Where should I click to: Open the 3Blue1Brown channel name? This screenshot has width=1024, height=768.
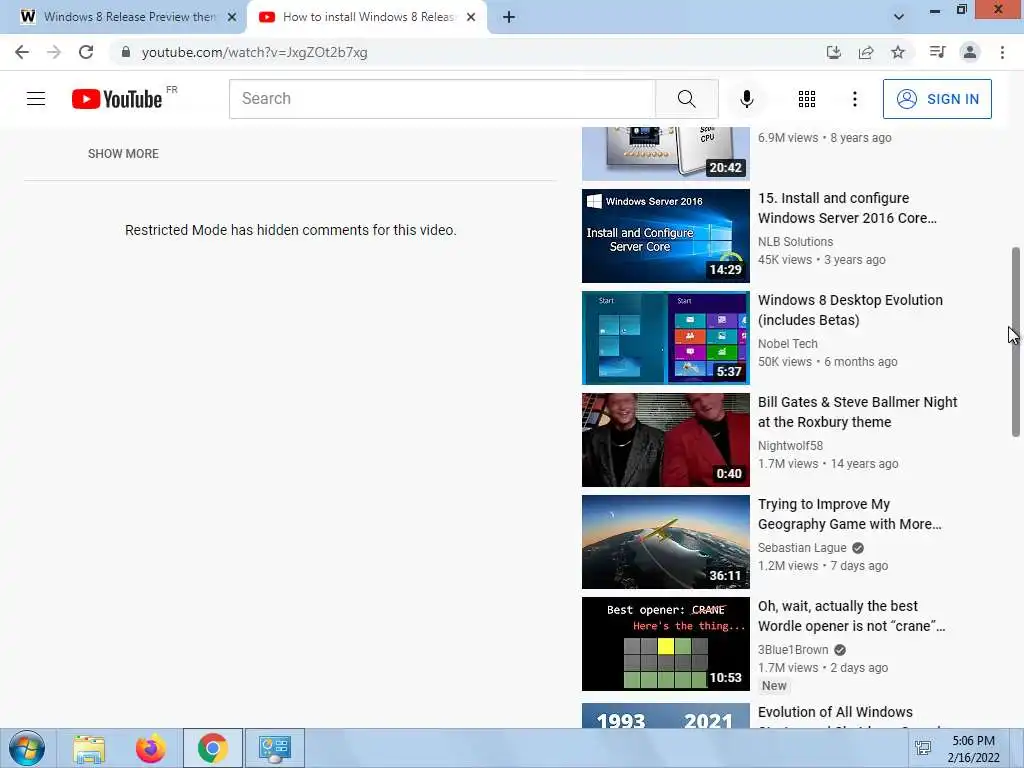[x=793, y=649]
